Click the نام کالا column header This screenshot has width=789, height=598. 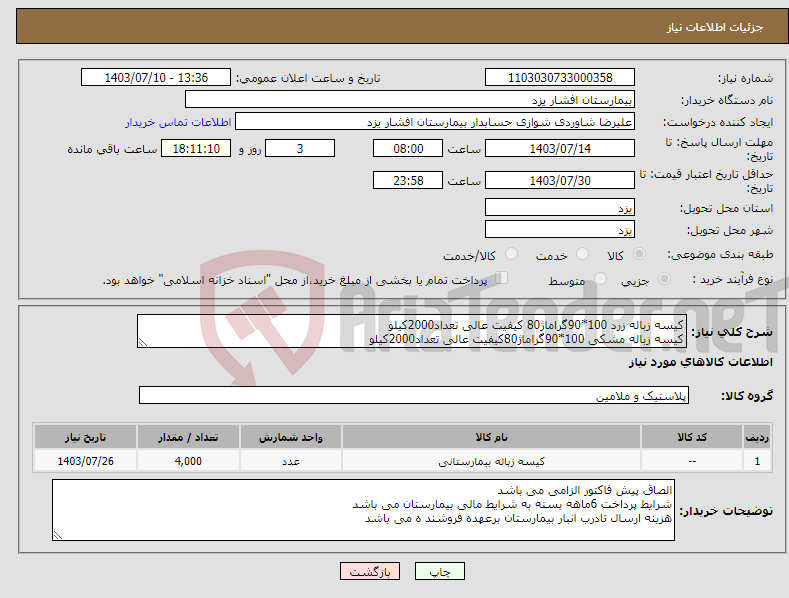click(491, 437)
